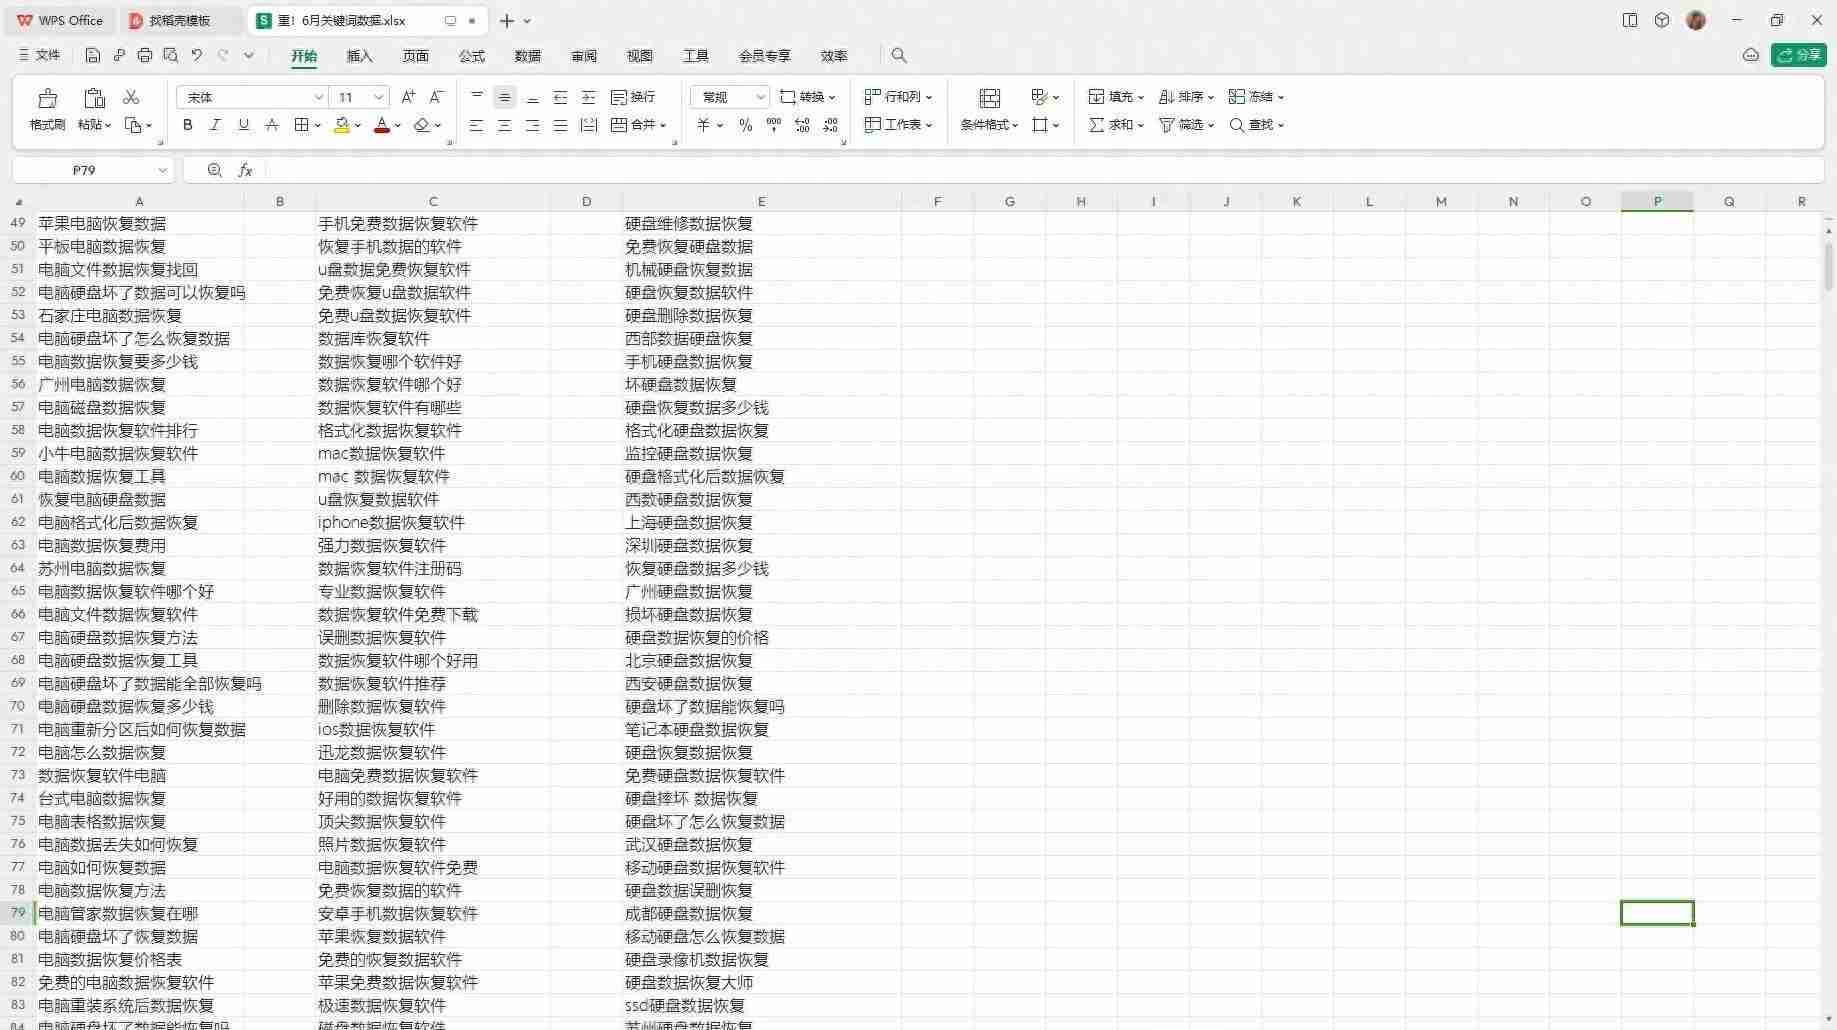Open the font size 11 dropdown
Screen dimensions: 1837x1030
tap(378, 97)
